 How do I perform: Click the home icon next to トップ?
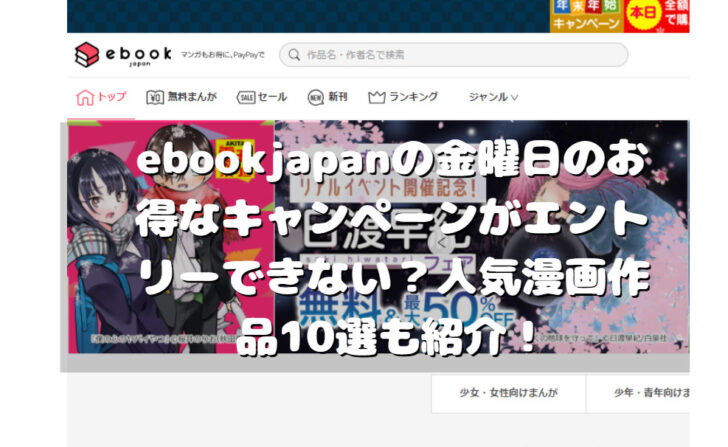tap(85, 97)
